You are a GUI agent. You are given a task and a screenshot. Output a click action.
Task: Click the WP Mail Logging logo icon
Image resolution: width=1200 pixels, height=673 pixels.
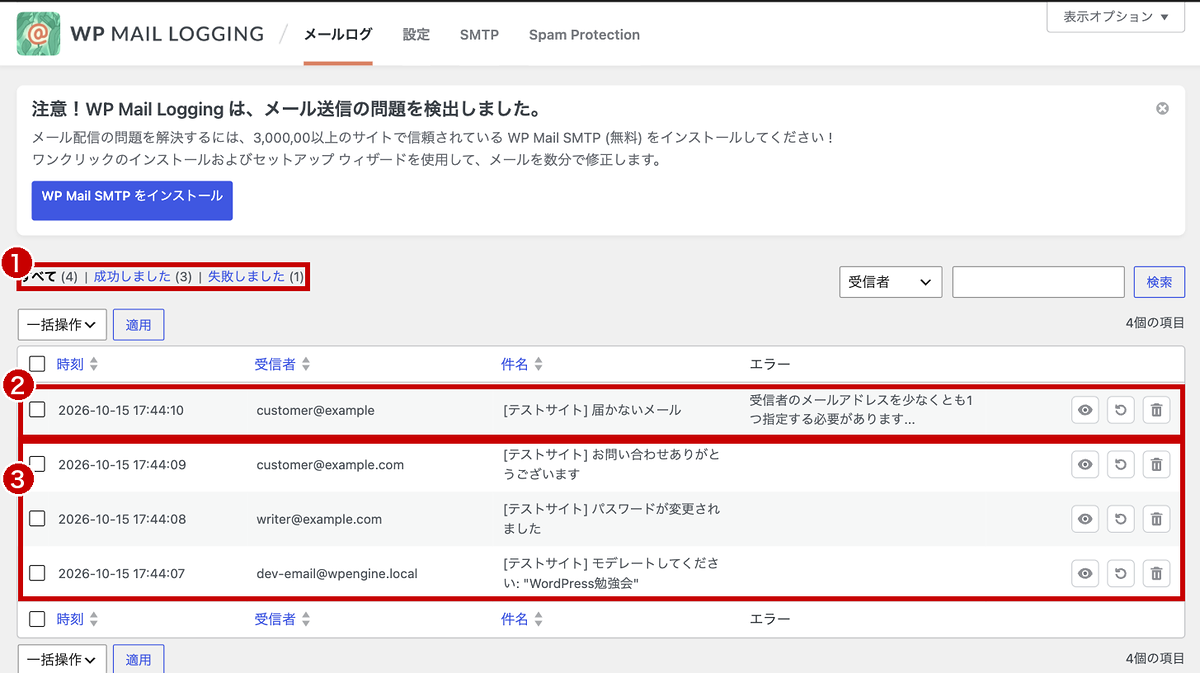coord(38,34)
